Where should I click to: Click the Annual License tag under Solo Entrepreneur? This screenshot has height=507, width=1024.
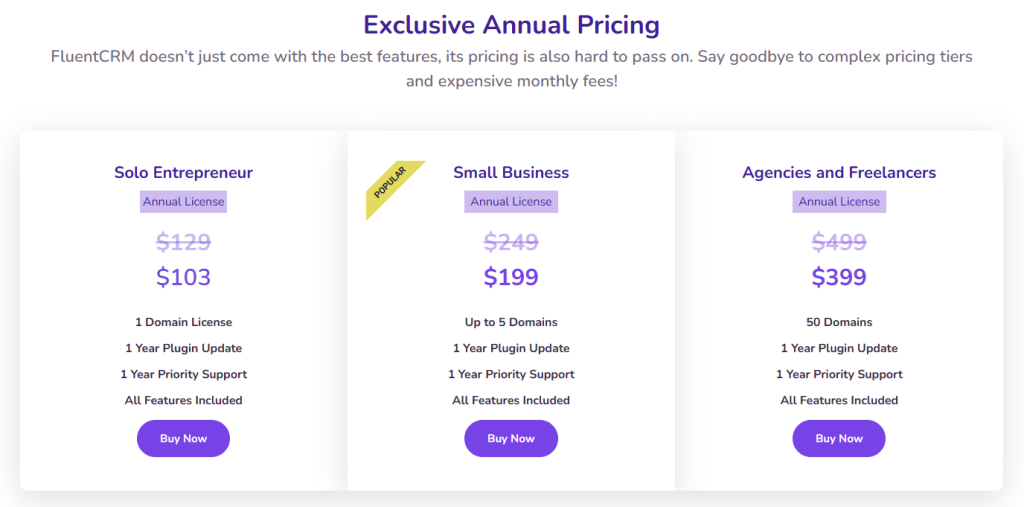pyautogui.click(x=184, y=202)
